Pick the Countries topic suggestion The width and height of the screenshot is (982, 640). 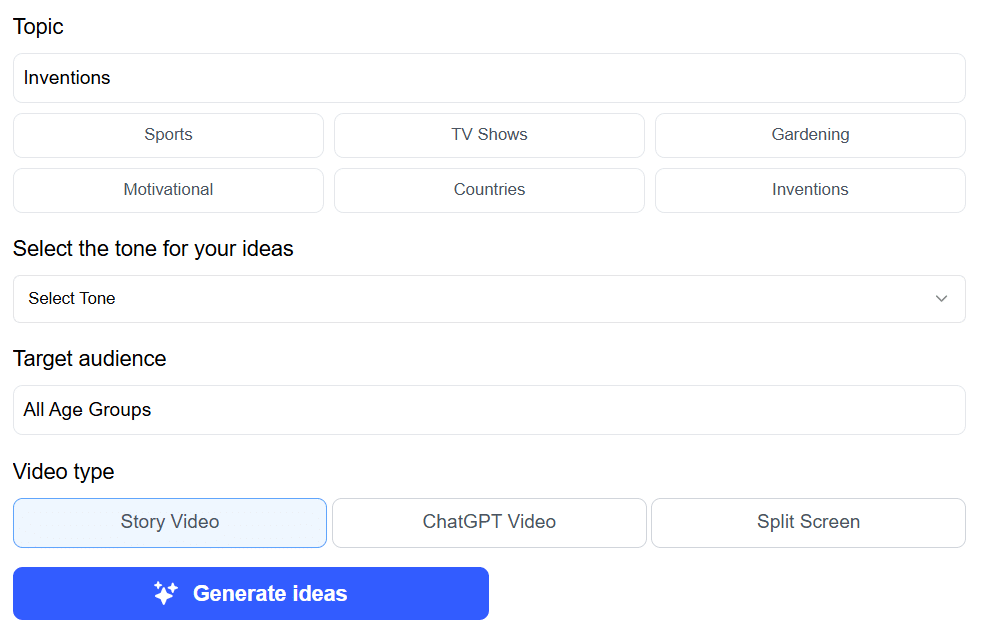[489, 190]
